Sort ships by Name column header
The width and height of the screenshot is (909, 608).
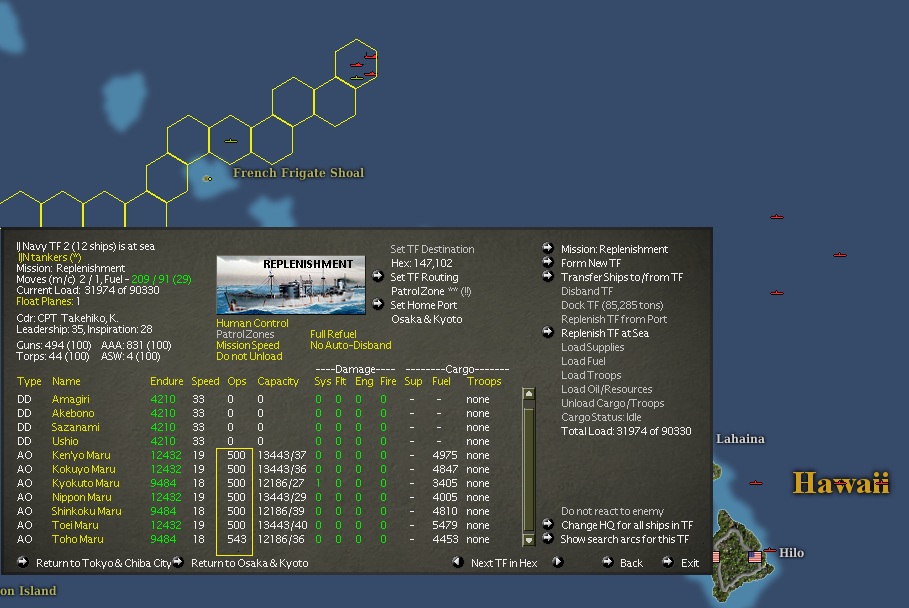(x=66, y=381)
